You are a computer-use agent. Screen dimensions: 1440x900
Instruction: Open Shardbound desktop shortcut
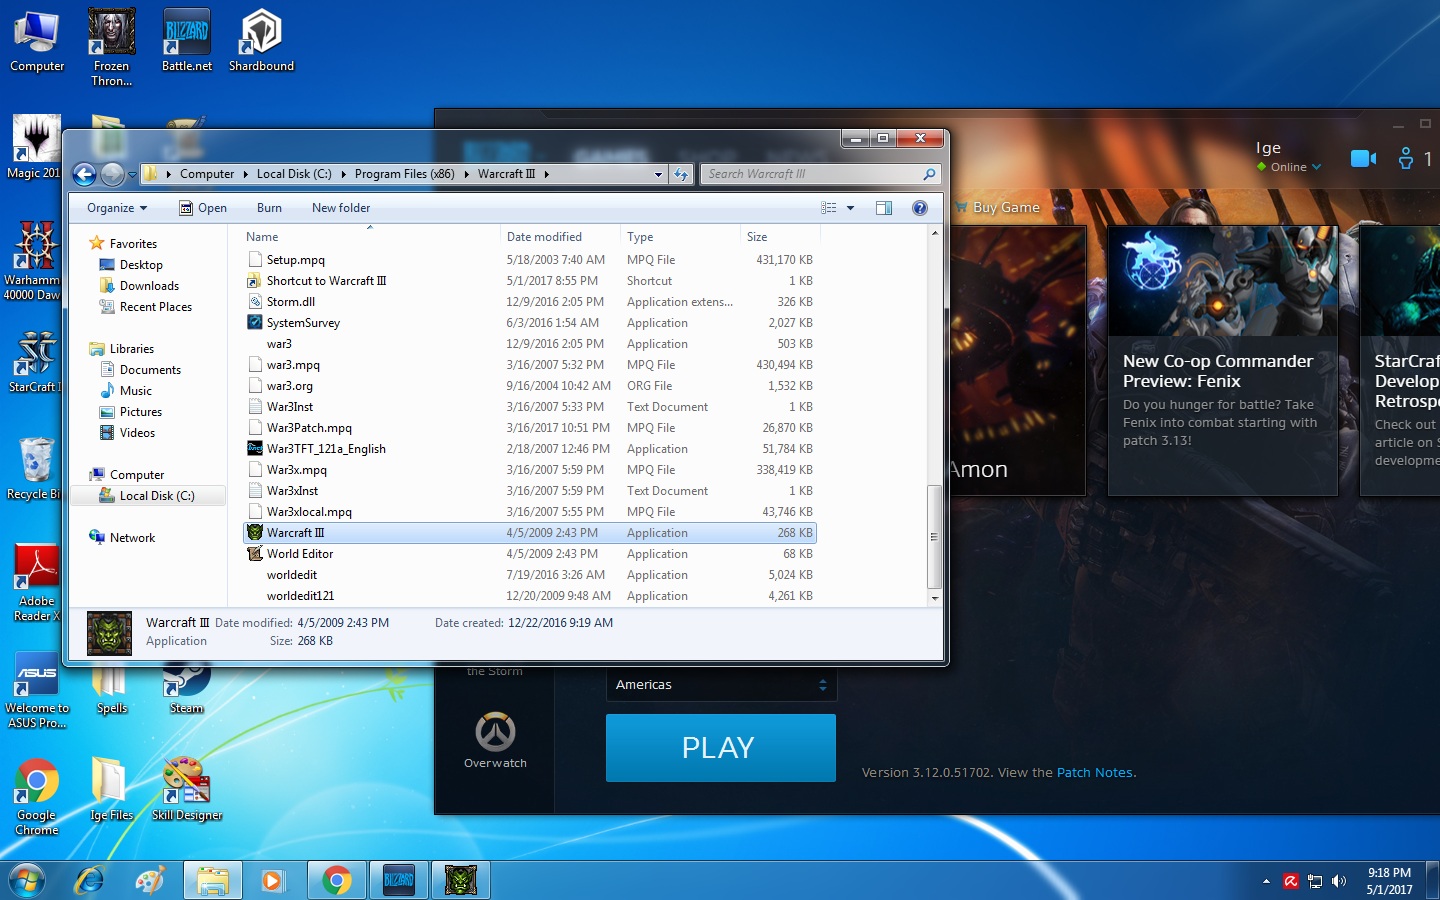pyautogui.click(x=261, y=42)
